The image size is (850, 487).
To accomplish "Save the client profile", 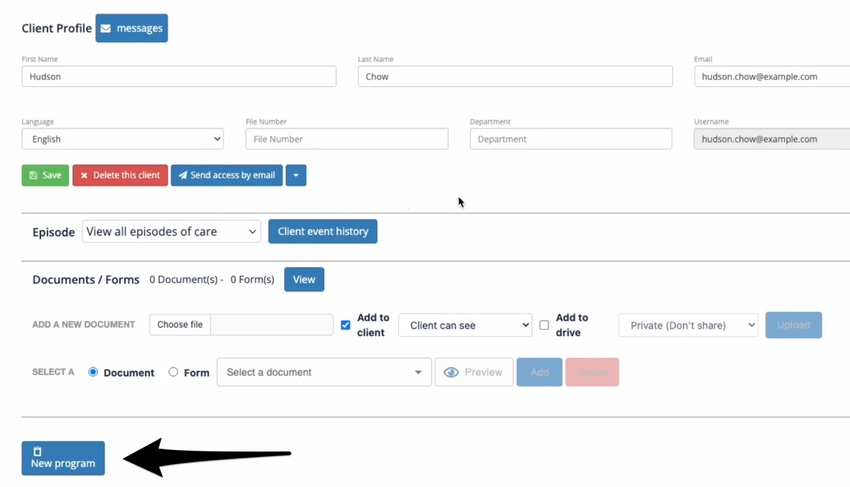I will (45, 175).
